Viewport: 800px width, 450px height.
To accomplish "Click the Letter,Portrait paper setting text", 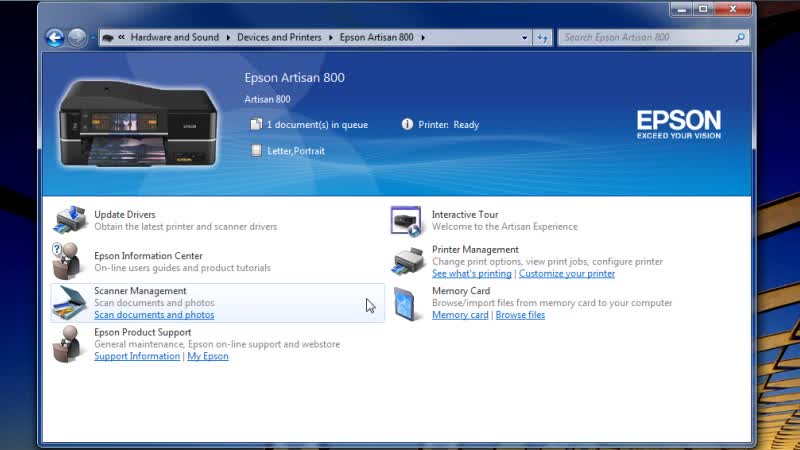I will click(296, 151).
